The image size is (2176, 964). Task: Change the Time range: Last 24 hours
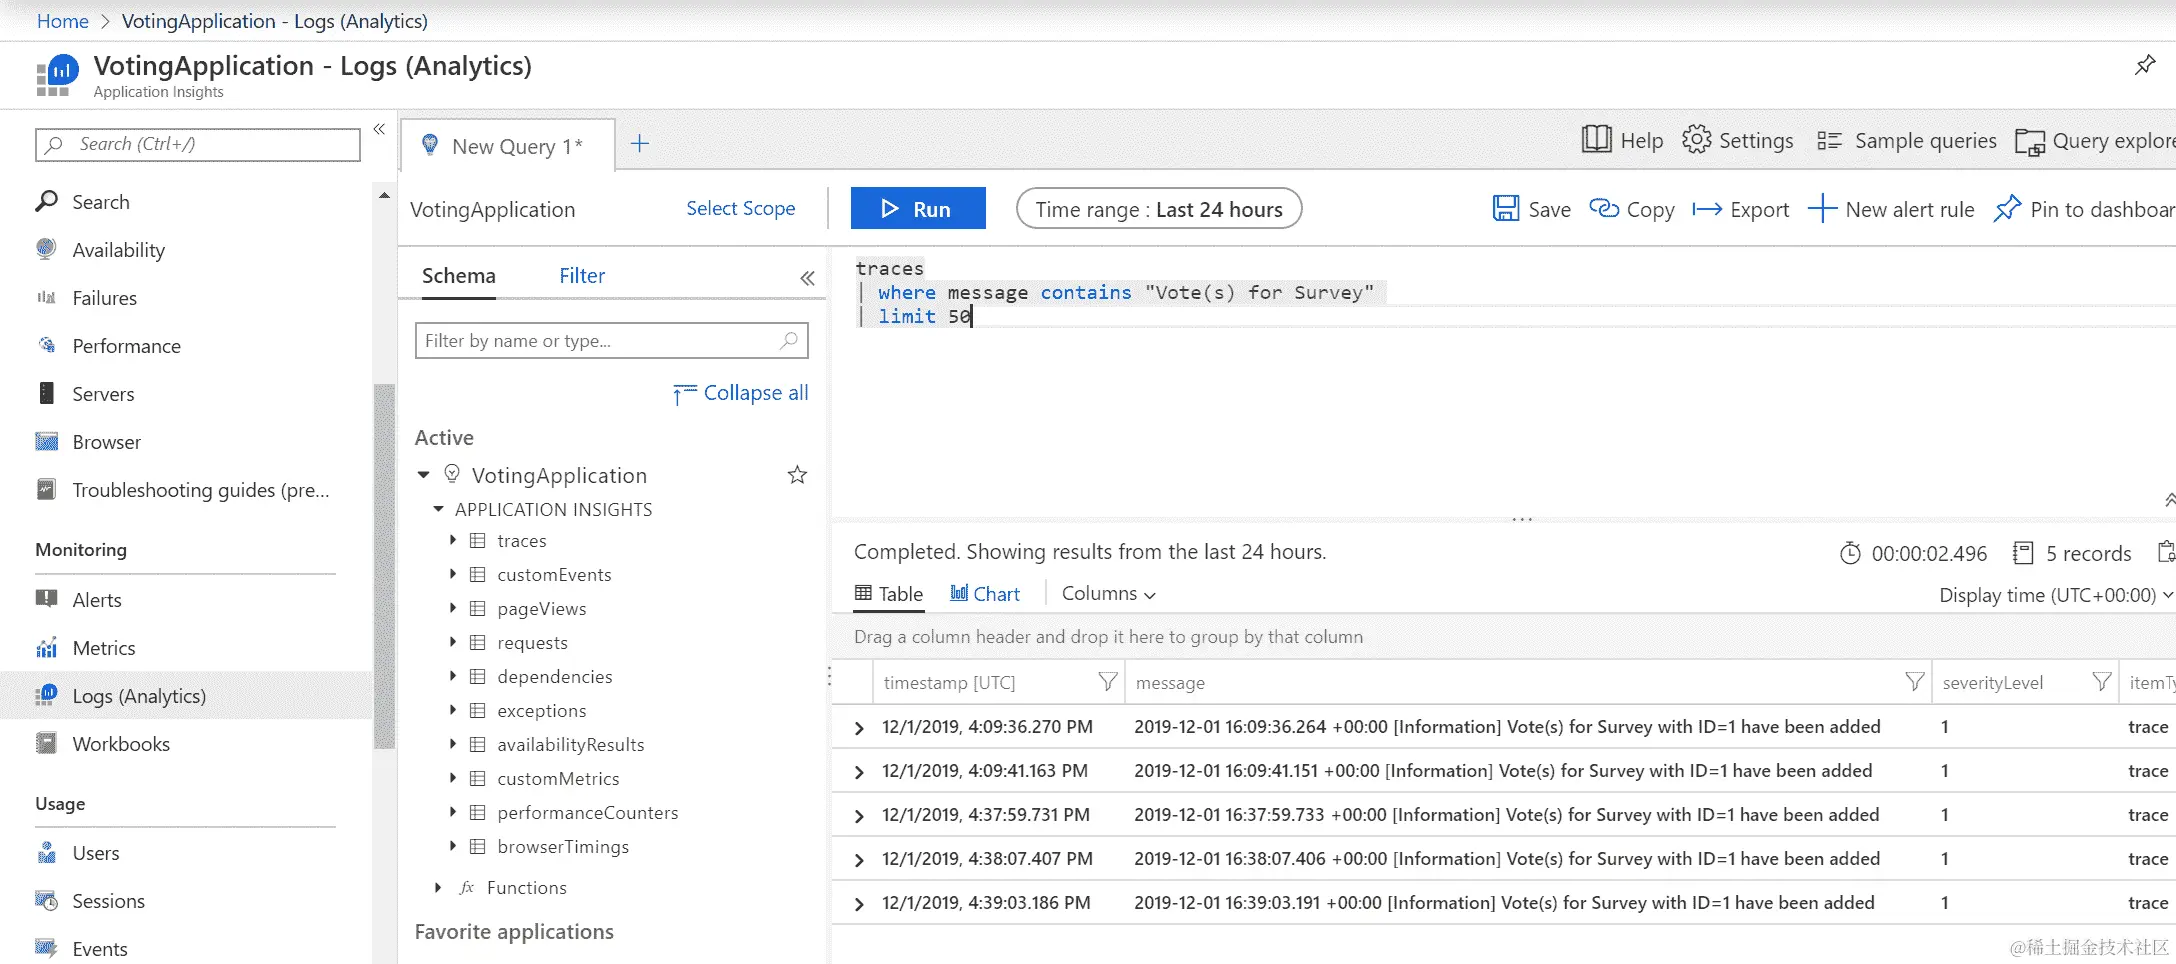tap(1159, 209)
